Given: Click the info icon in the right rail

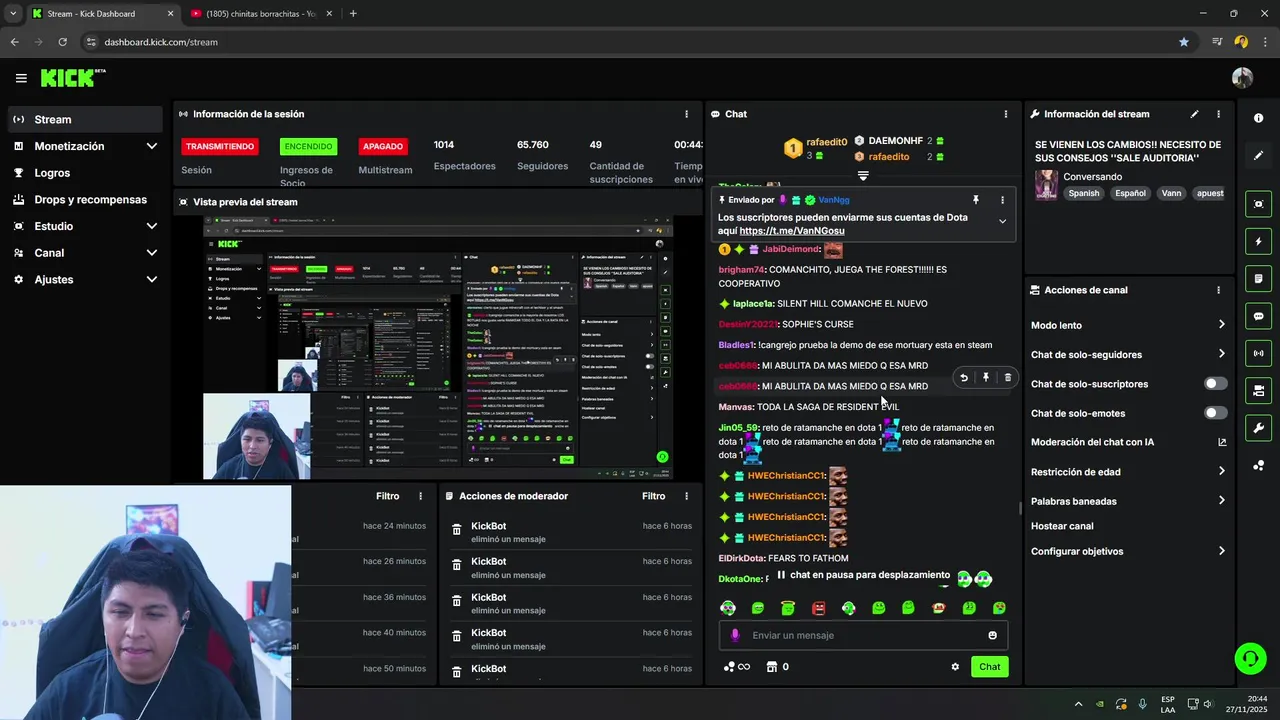Looking at the screenshot, I should (1259, 118).
